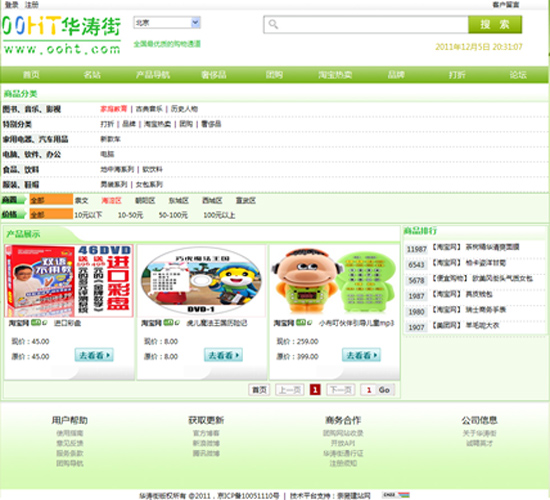
Task: Click the OOHT site logo
Action: point(61,35)
